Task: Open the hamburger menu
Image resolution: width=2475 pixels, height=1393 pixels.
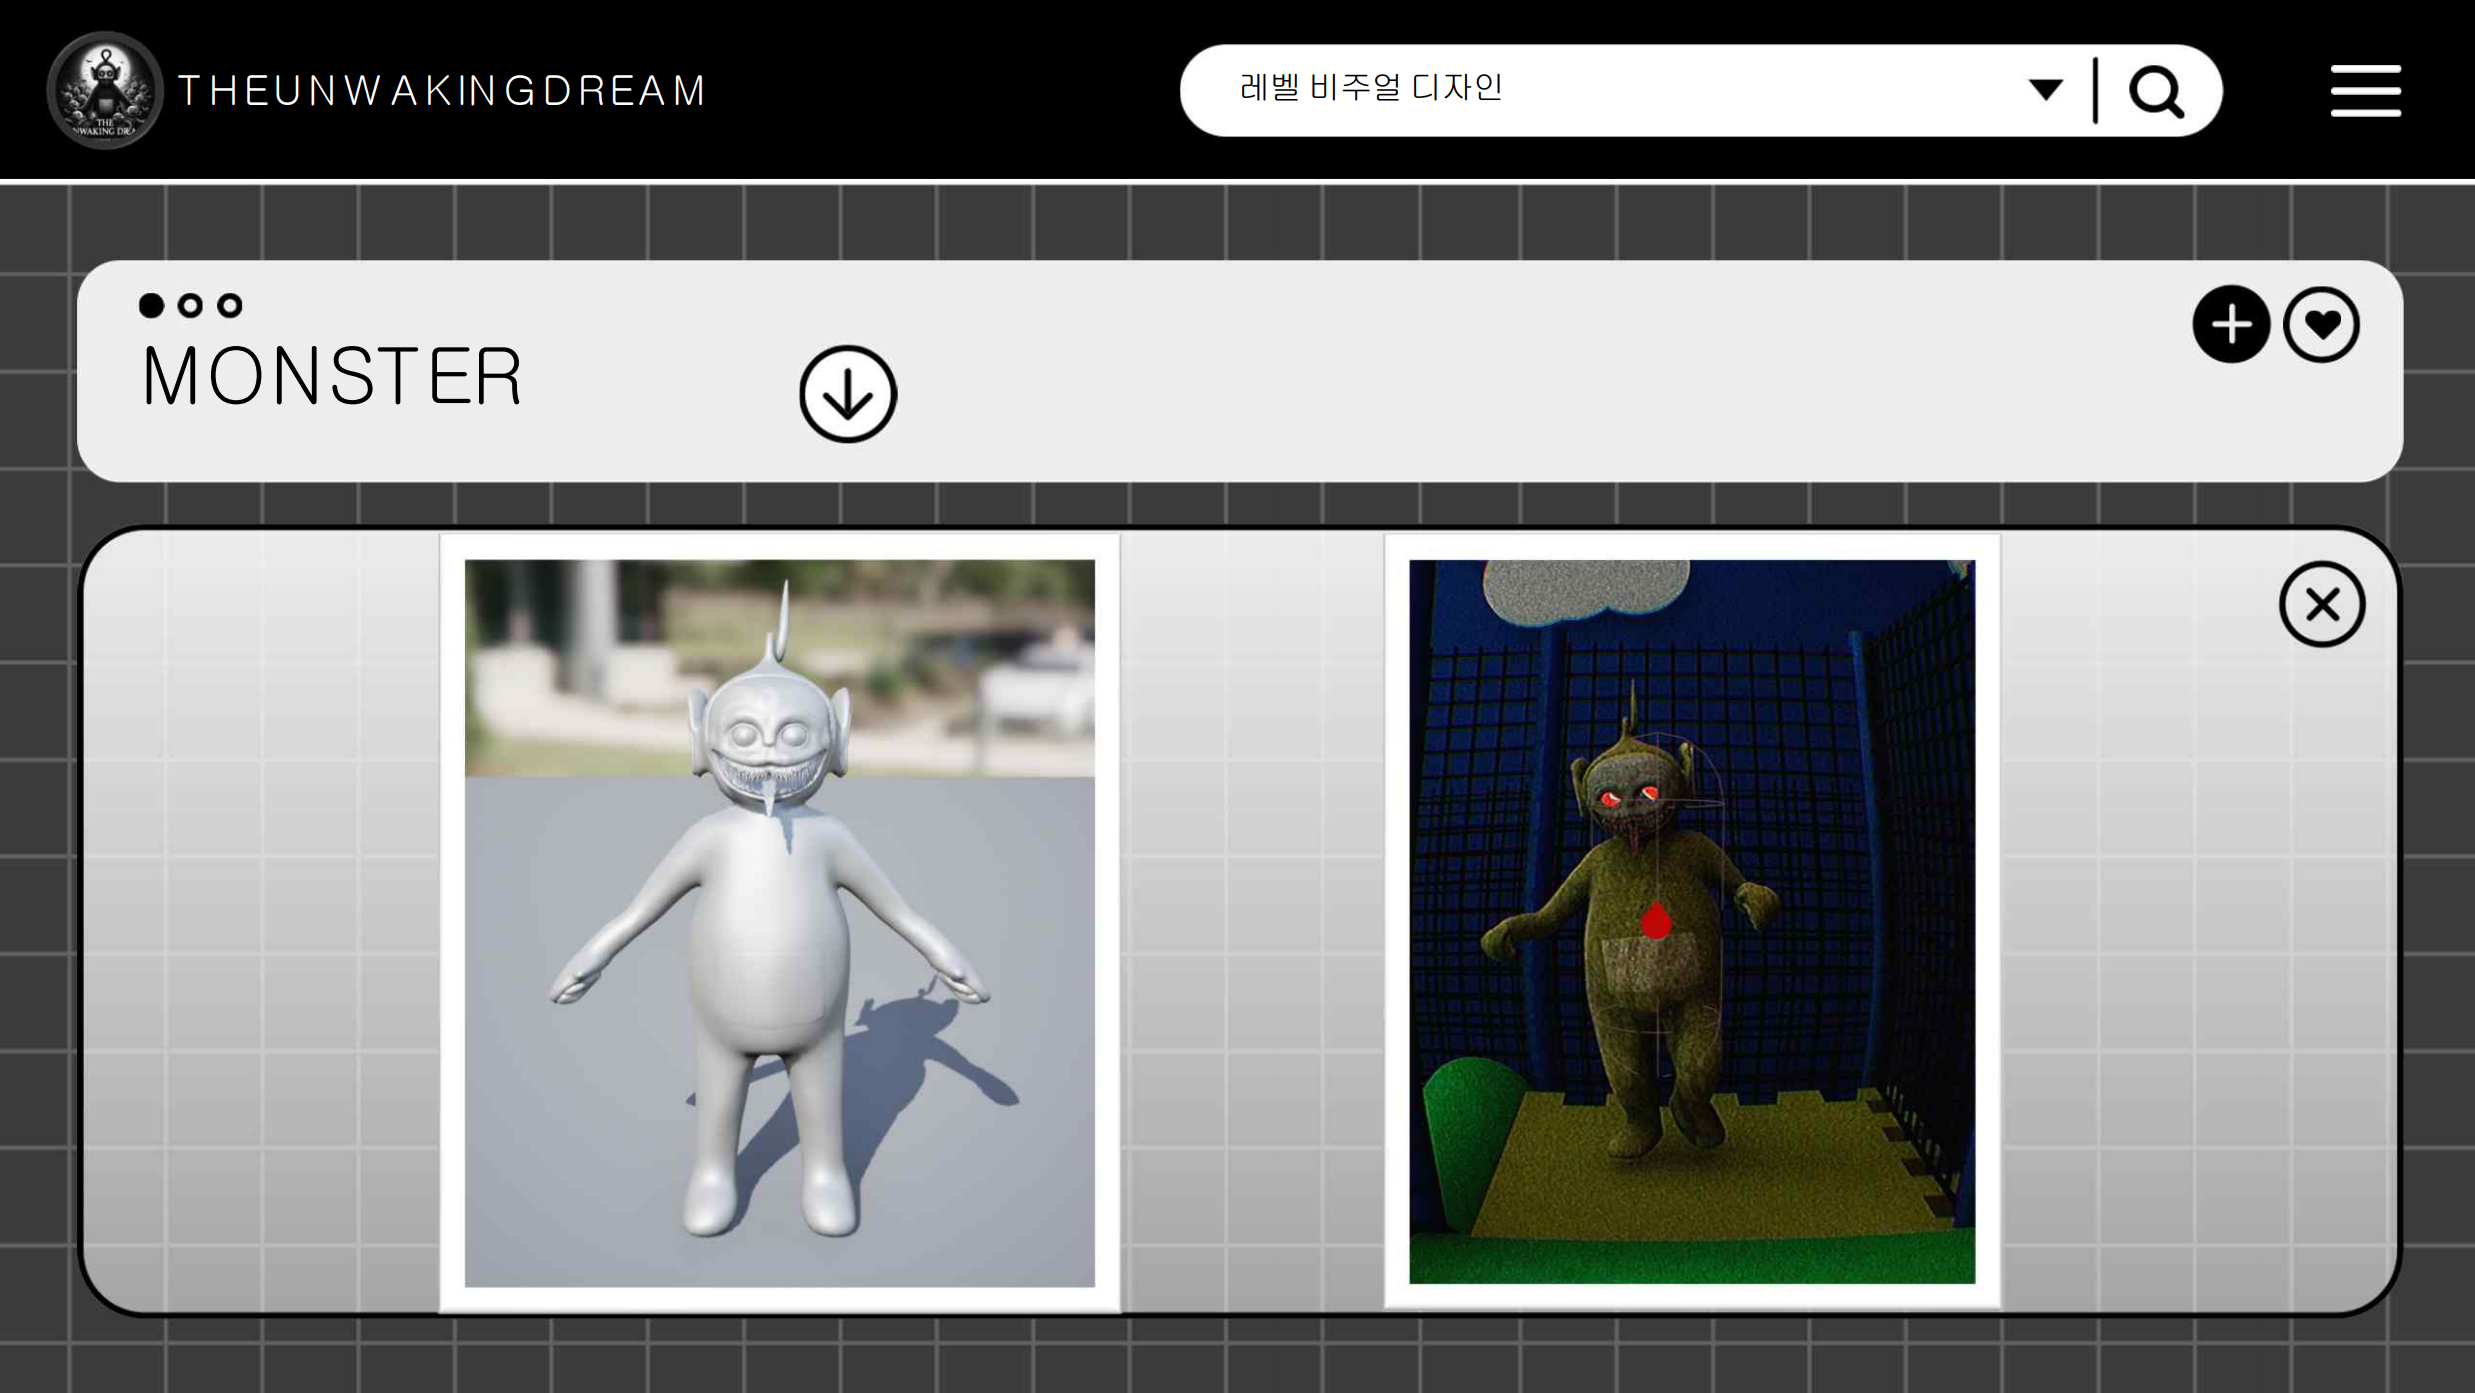Action: click(2365, 91)
